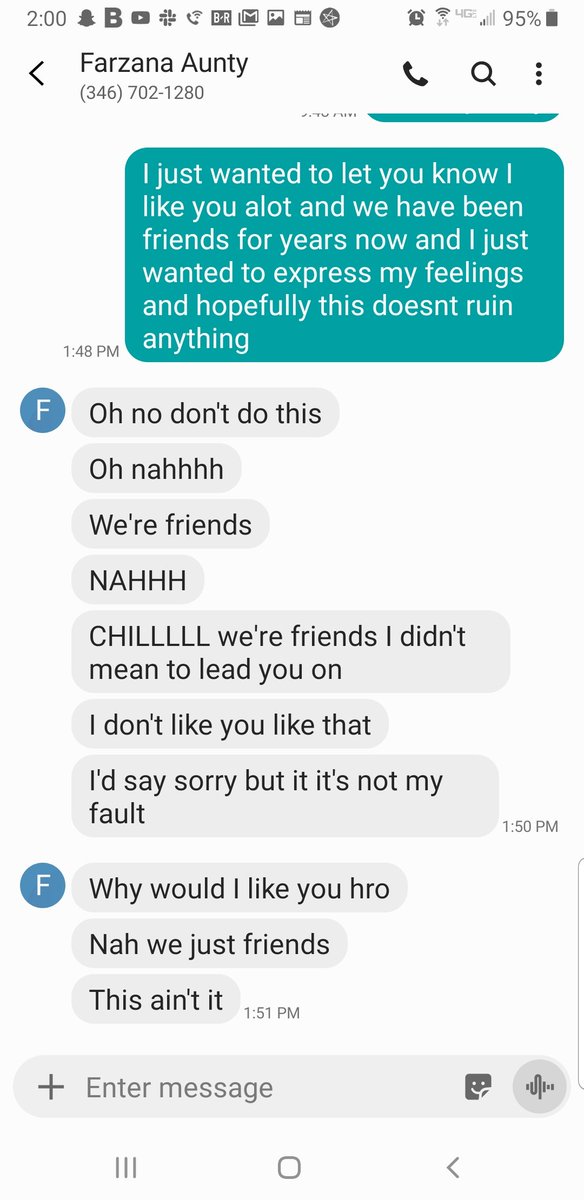Tap the Enter message text field

265,1087
